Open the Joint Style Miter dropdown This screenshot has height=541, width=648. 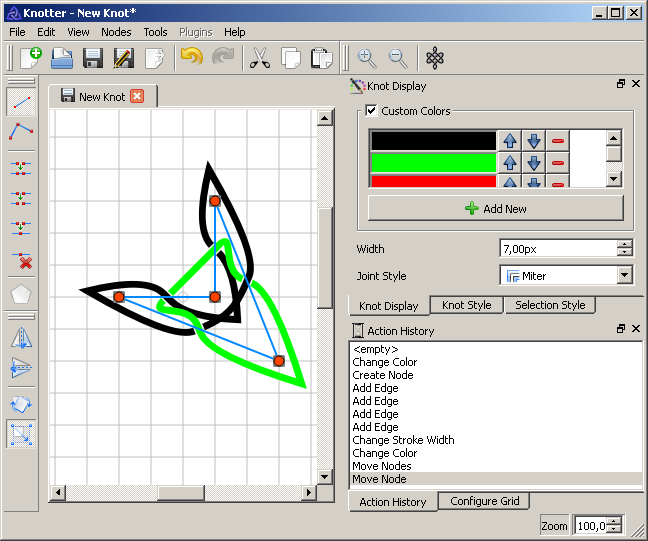click(625, 275)
